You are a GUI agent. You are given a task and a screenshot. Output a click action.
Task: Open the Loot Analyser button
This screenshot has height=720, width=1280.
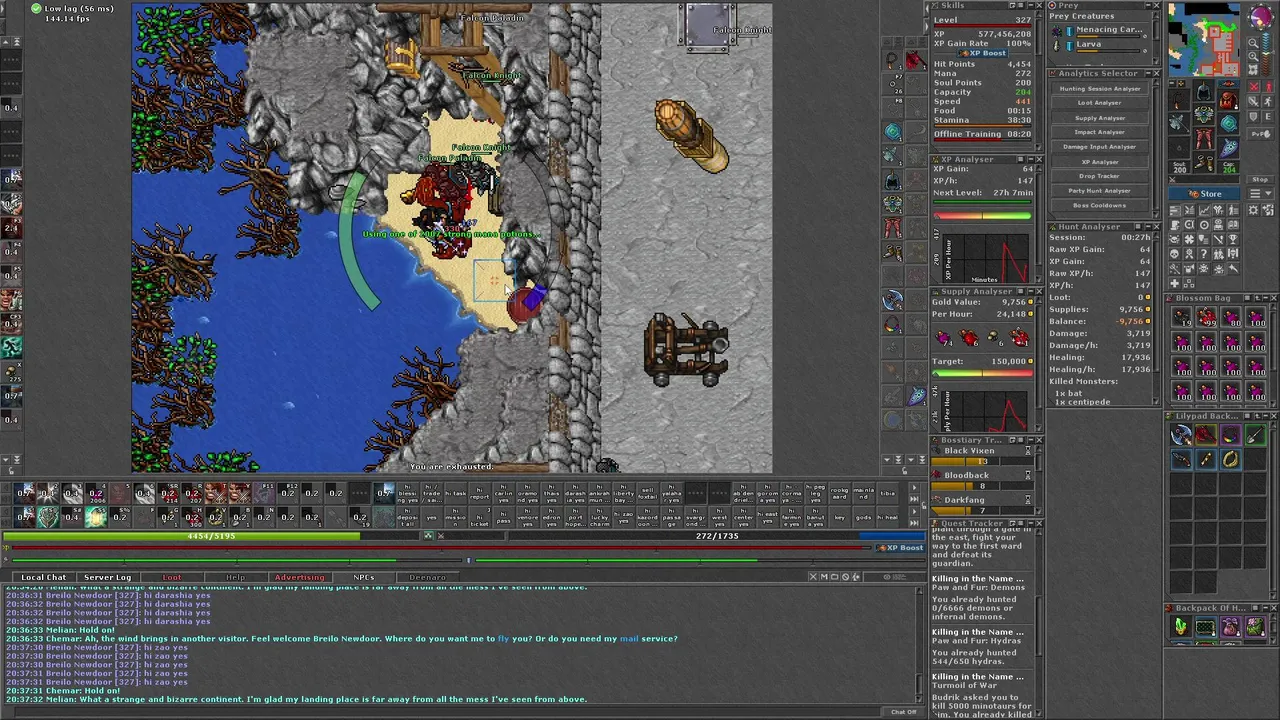coord(1100,103)
